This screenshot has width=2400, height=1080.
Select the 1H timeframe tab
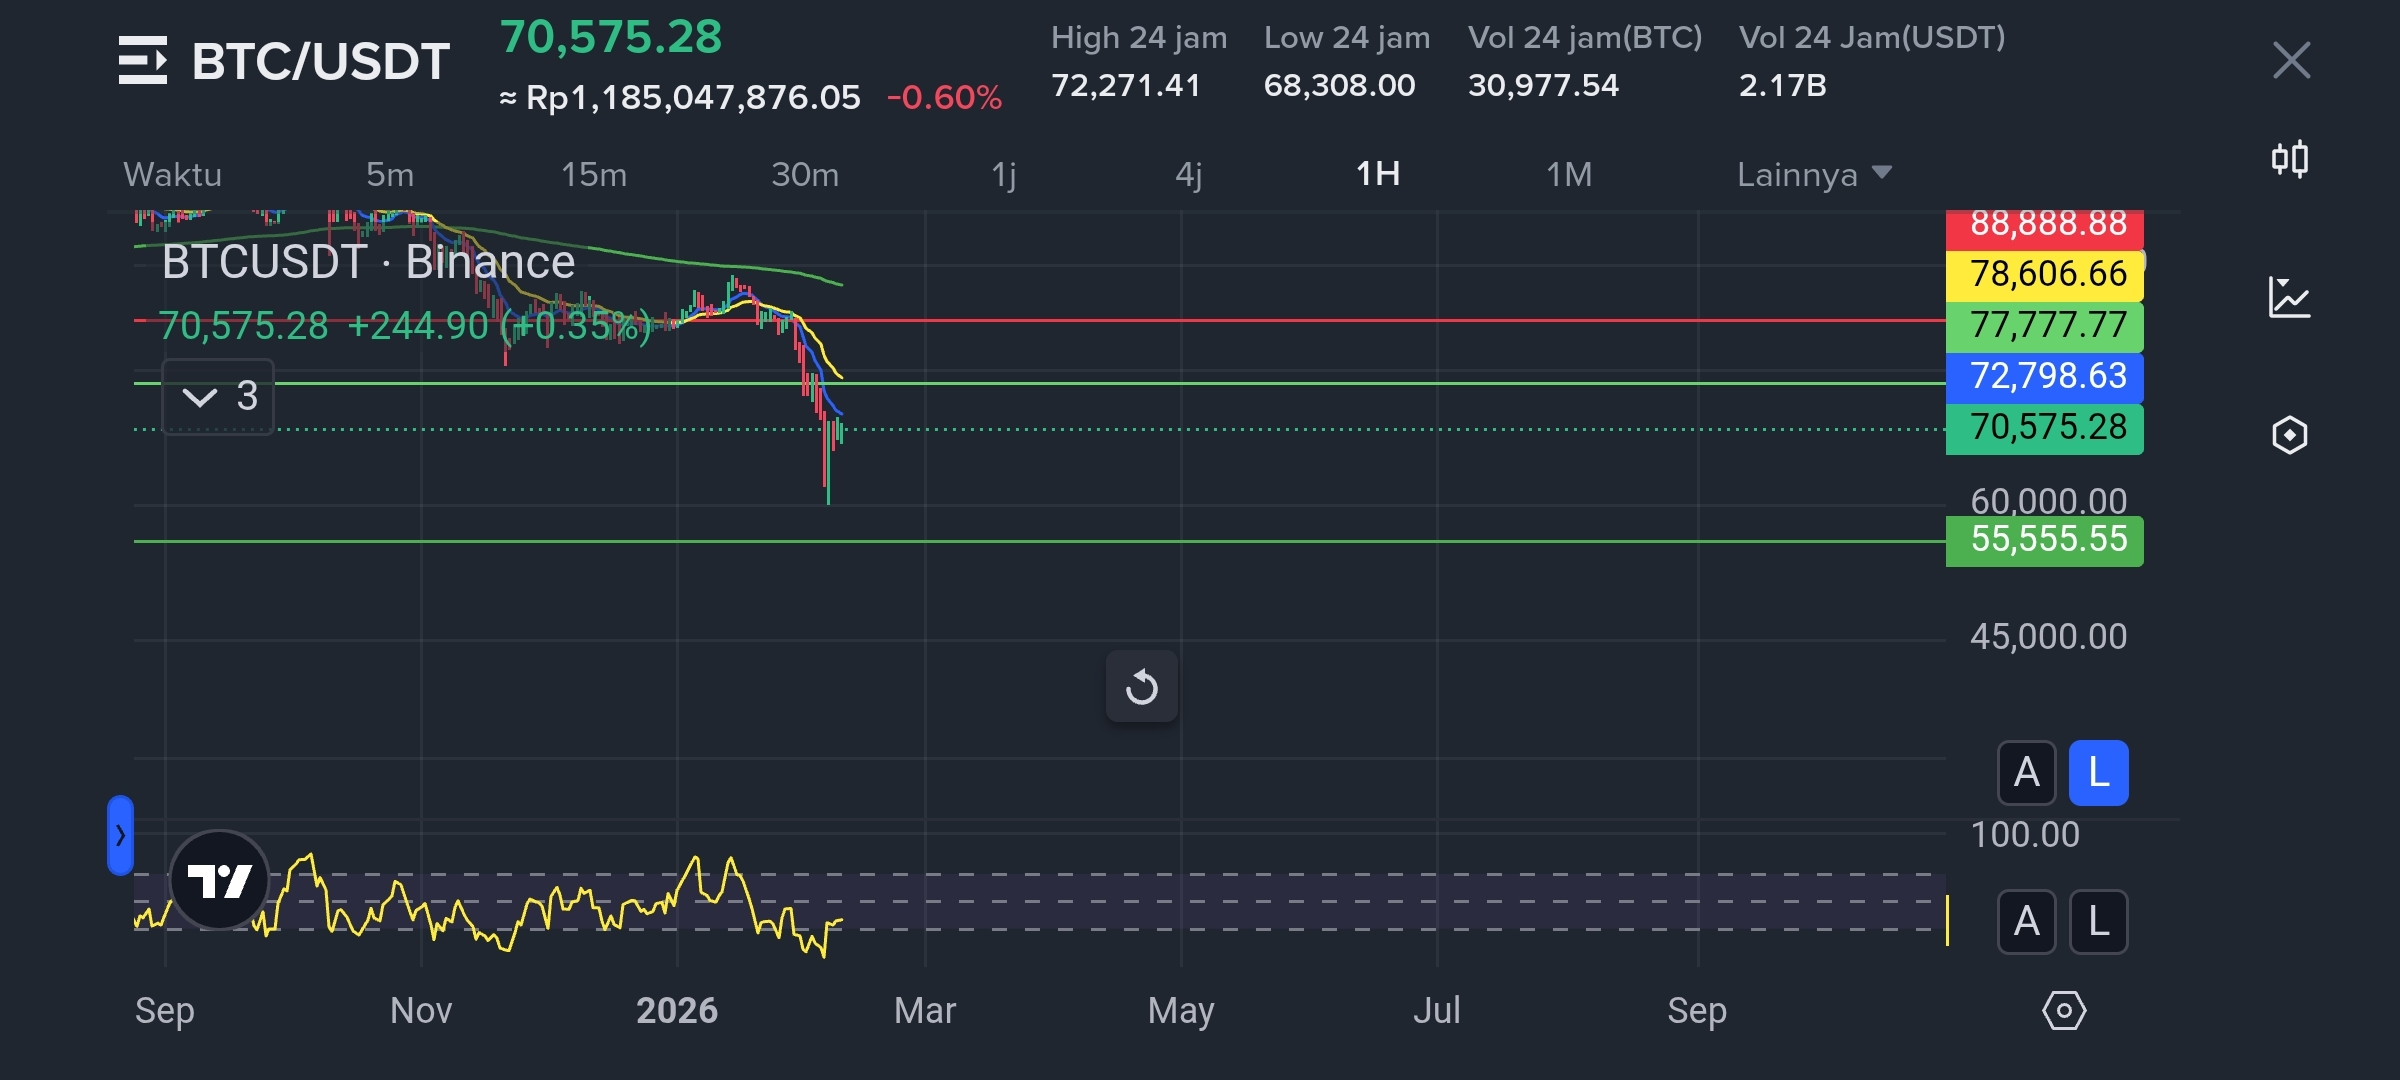(x=1378, y=174)
